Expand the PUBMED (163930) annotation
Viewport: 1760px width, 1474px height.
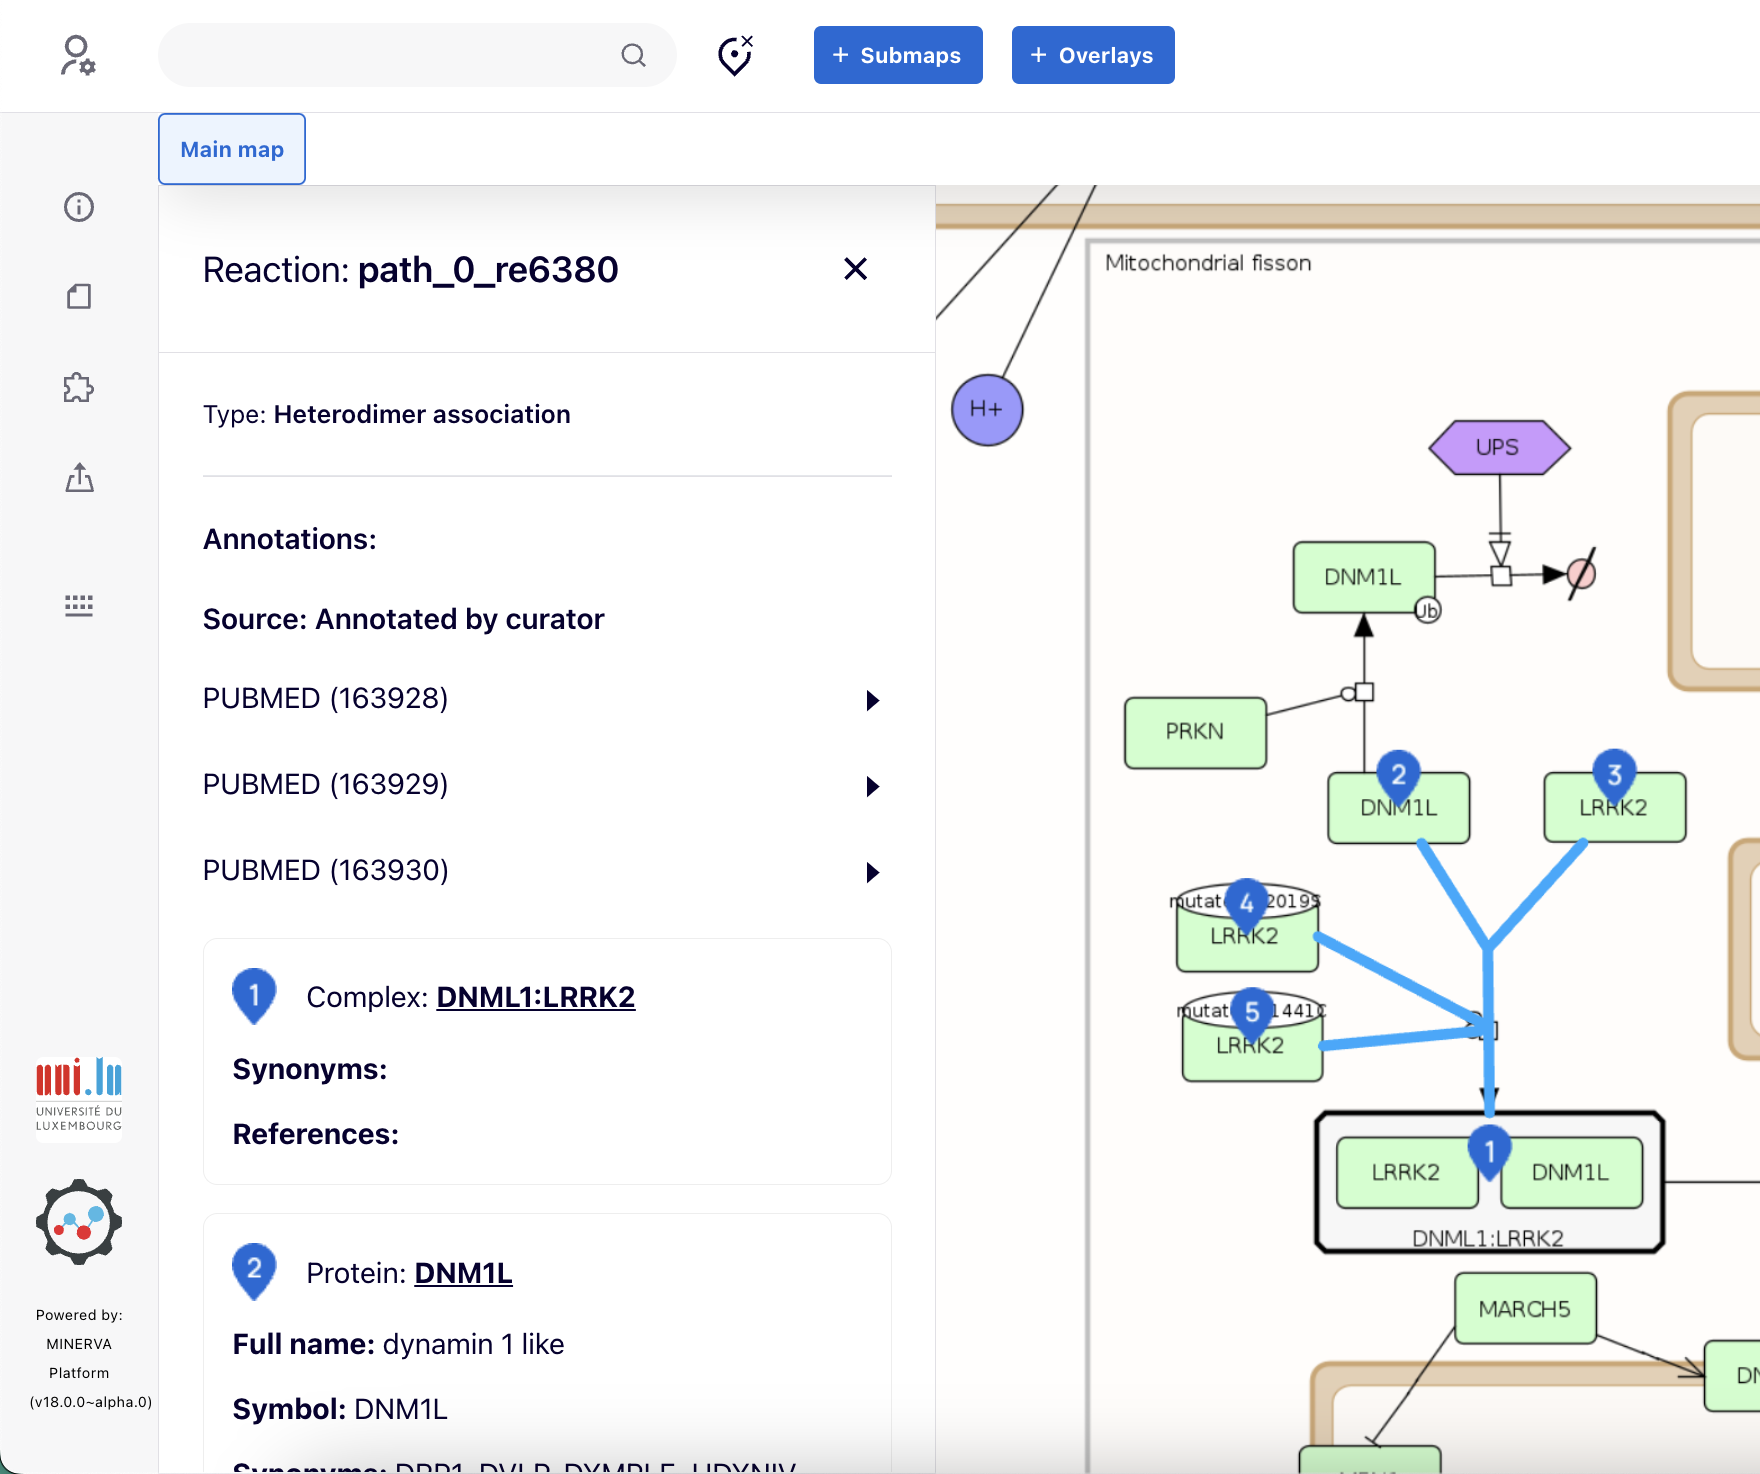click(x=872, y=872)
